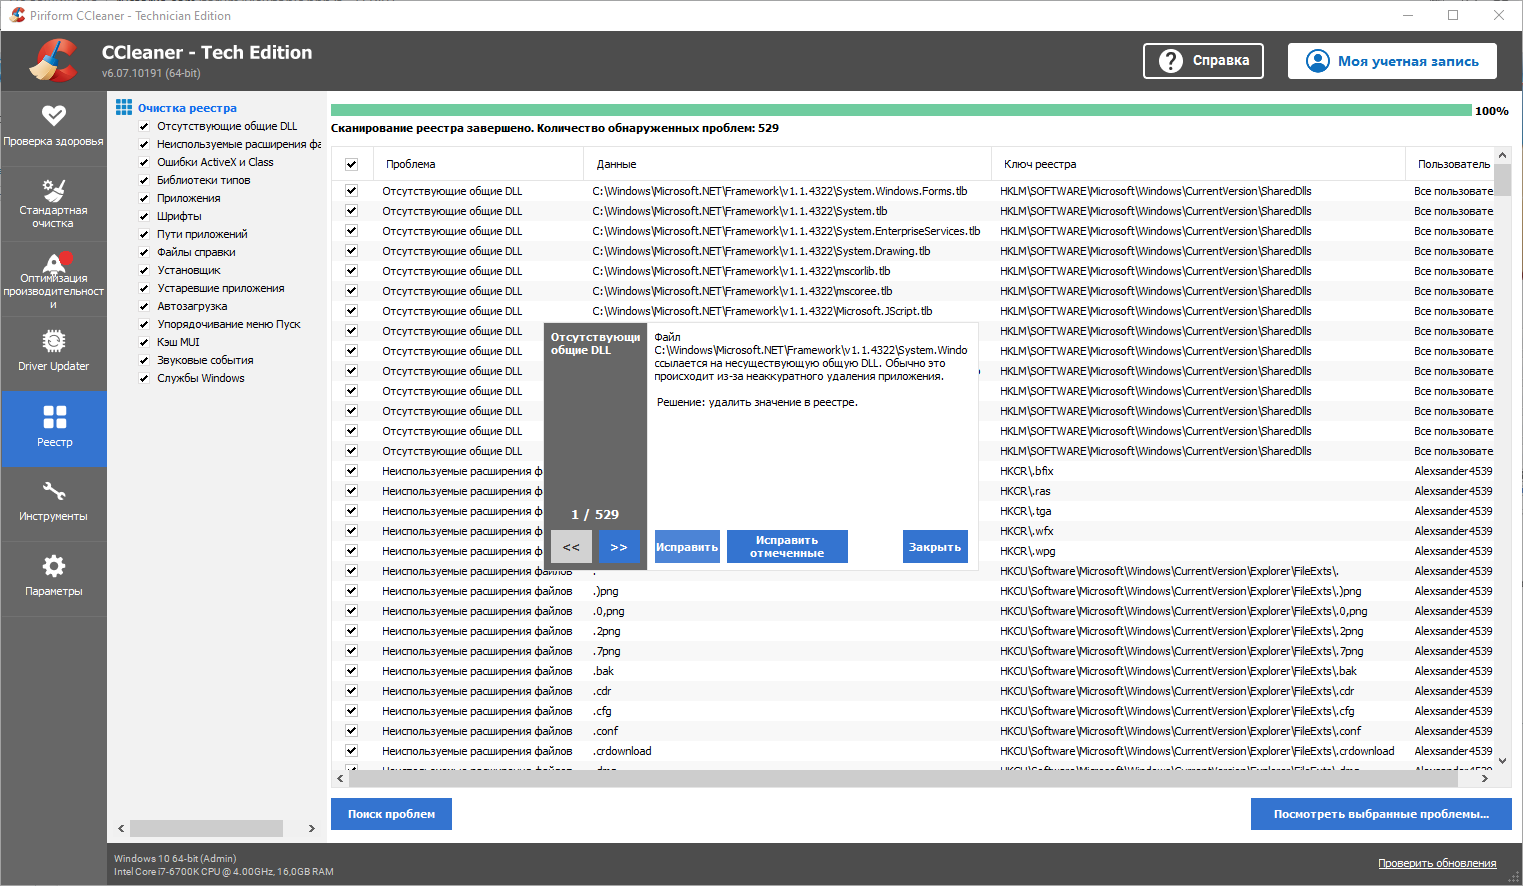Open the Health Check (Проверка здоровья) section
This screenshot has width=1523, height=886.
point(54,126)
